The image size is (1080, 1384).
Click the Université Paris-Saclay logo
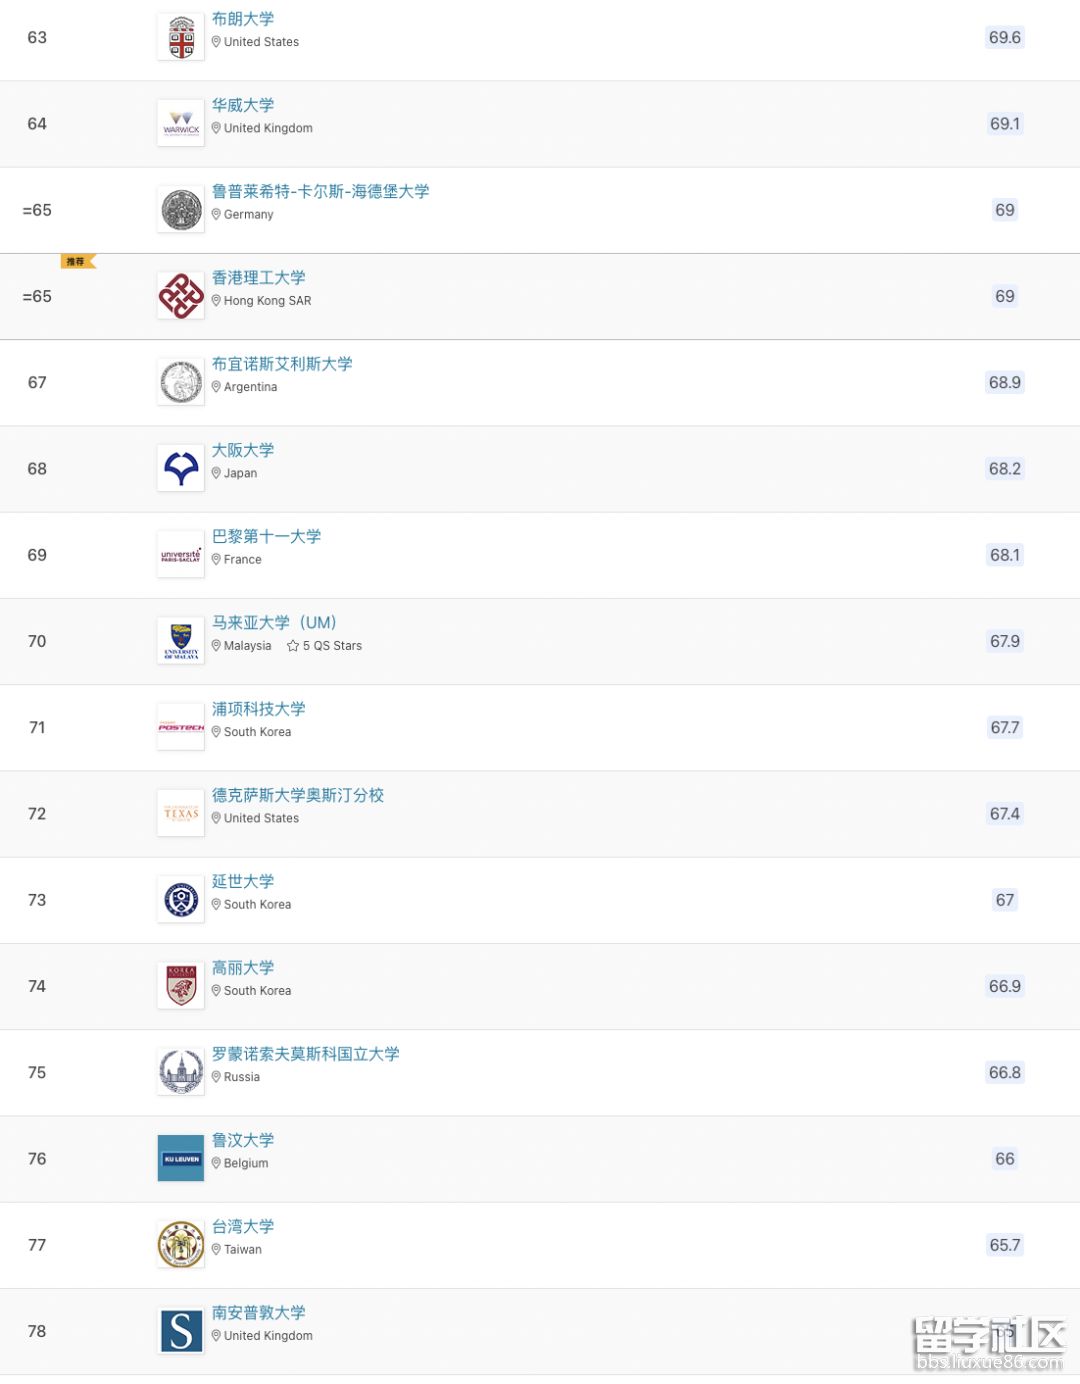tap(181, 555)
